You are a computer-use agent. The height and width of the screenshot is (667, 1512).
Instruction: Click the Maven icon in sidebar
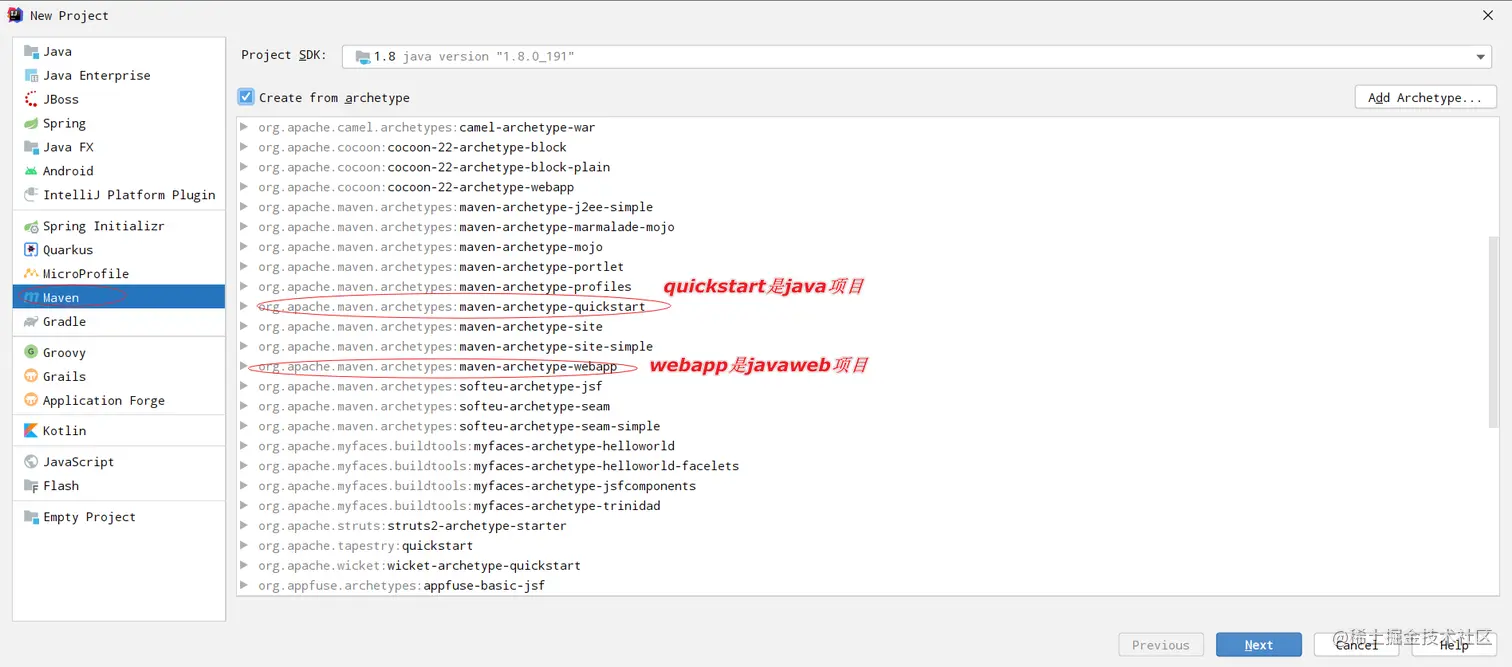click(x=31, y=297)
